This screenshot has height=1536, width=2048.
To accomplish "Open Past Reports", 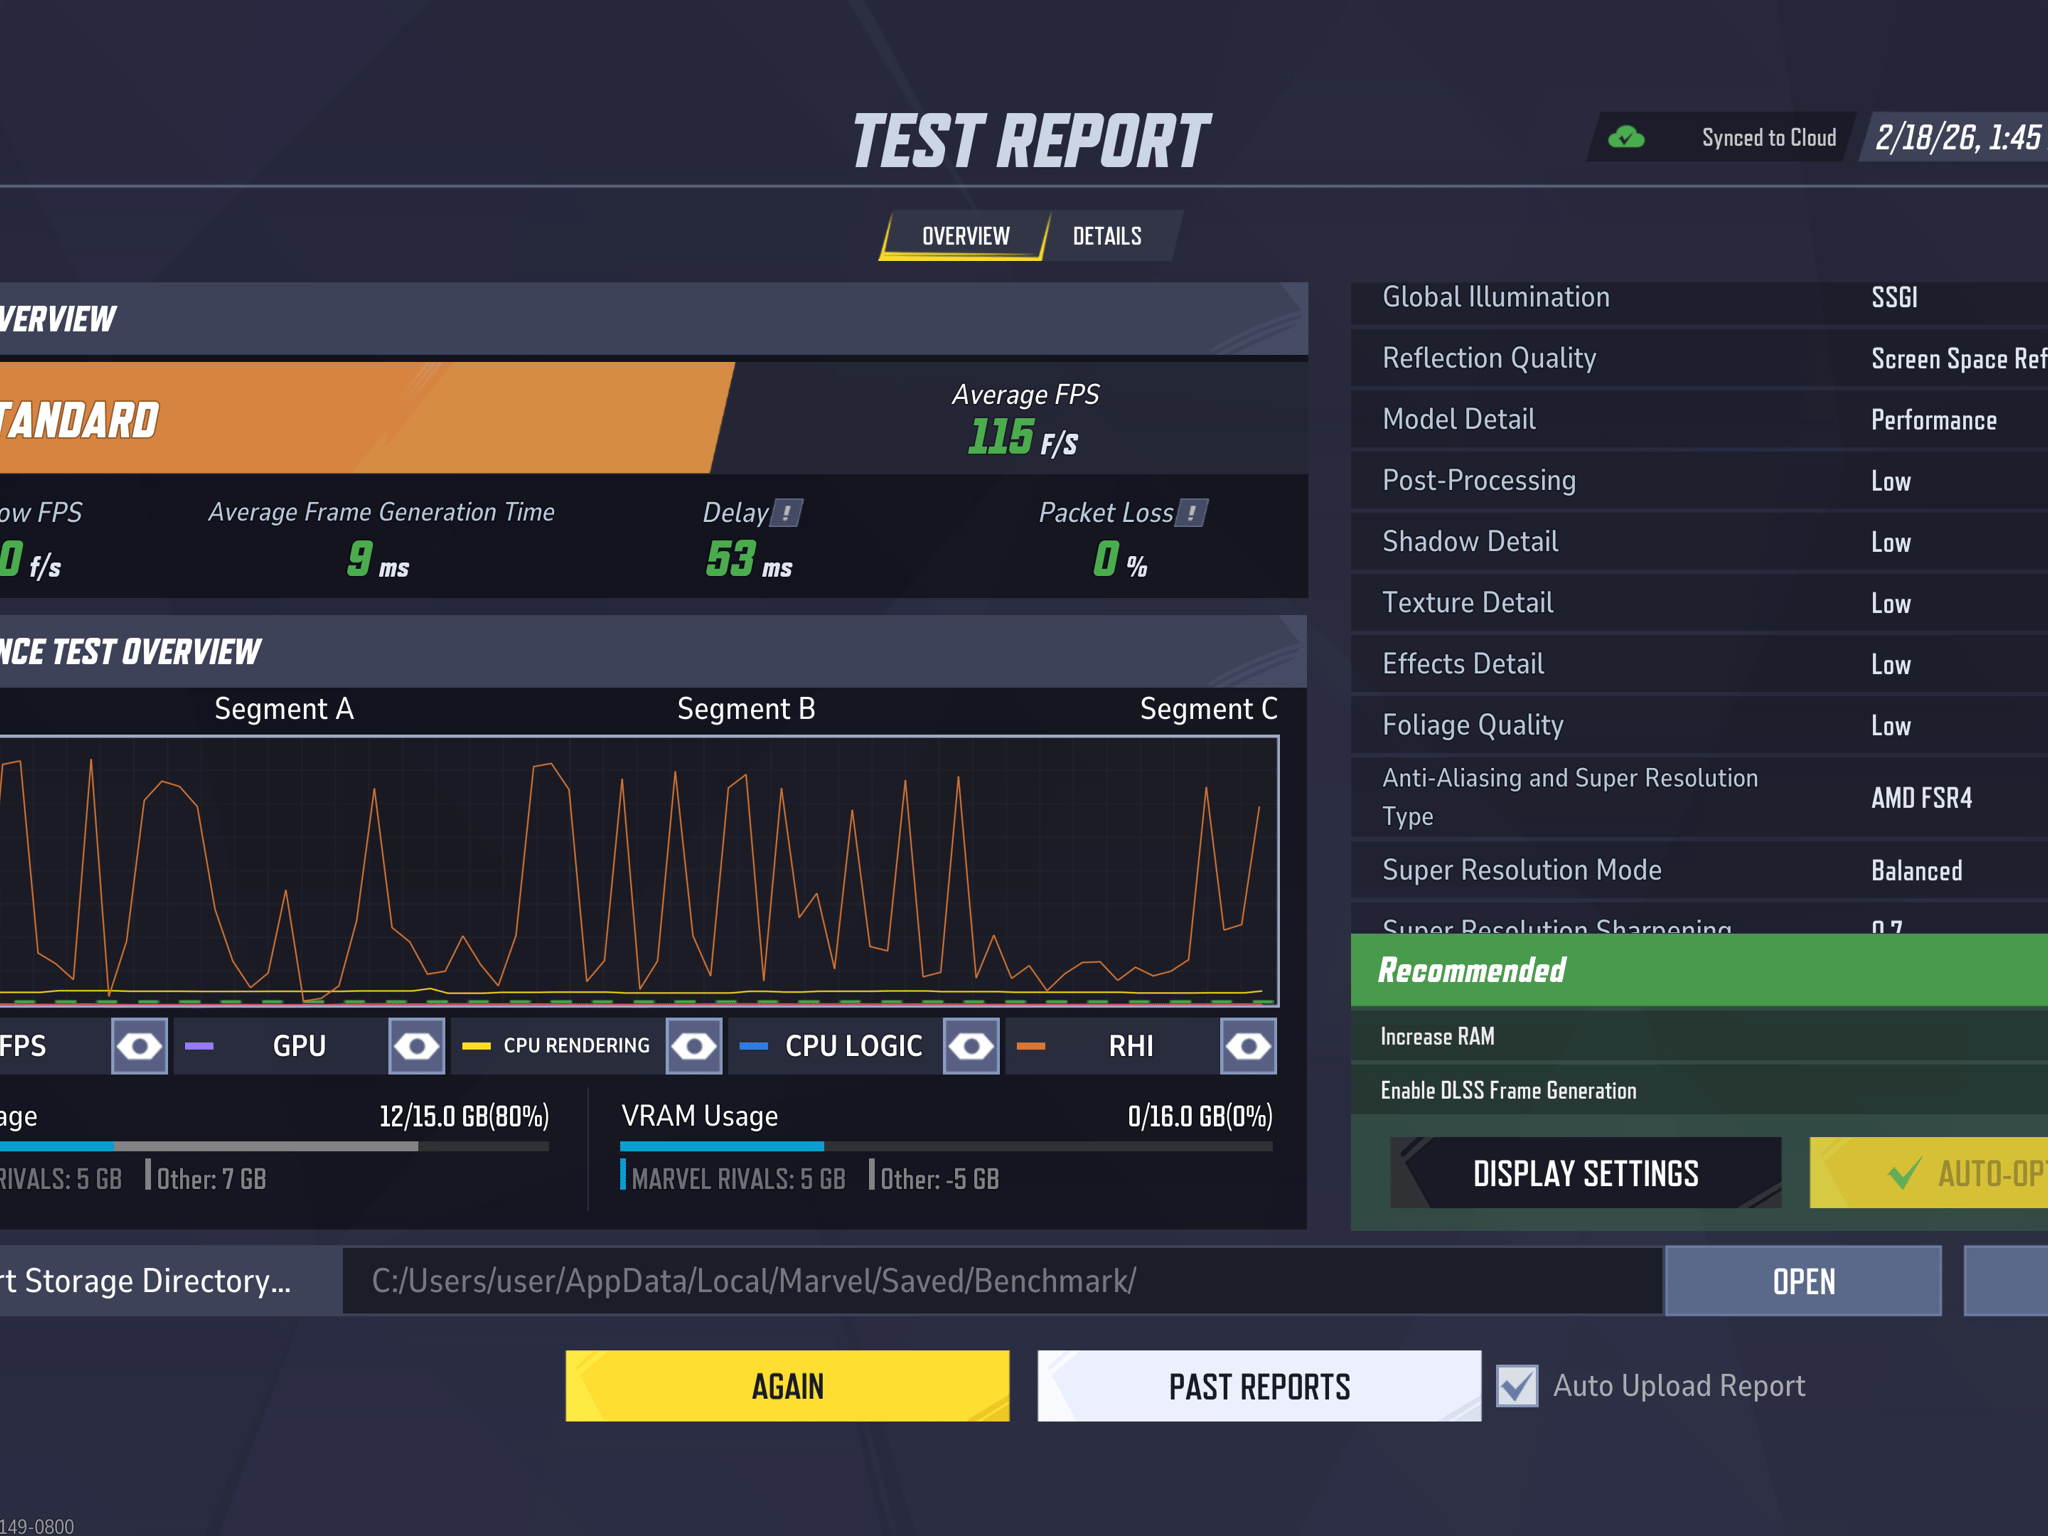I will pyautogui.click(x=1259, y=1386).
